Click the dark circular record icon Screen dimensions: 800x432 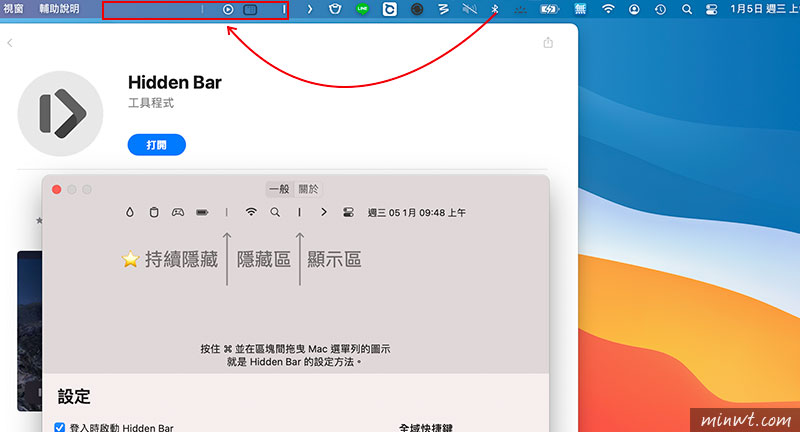[x=417, y=9]
